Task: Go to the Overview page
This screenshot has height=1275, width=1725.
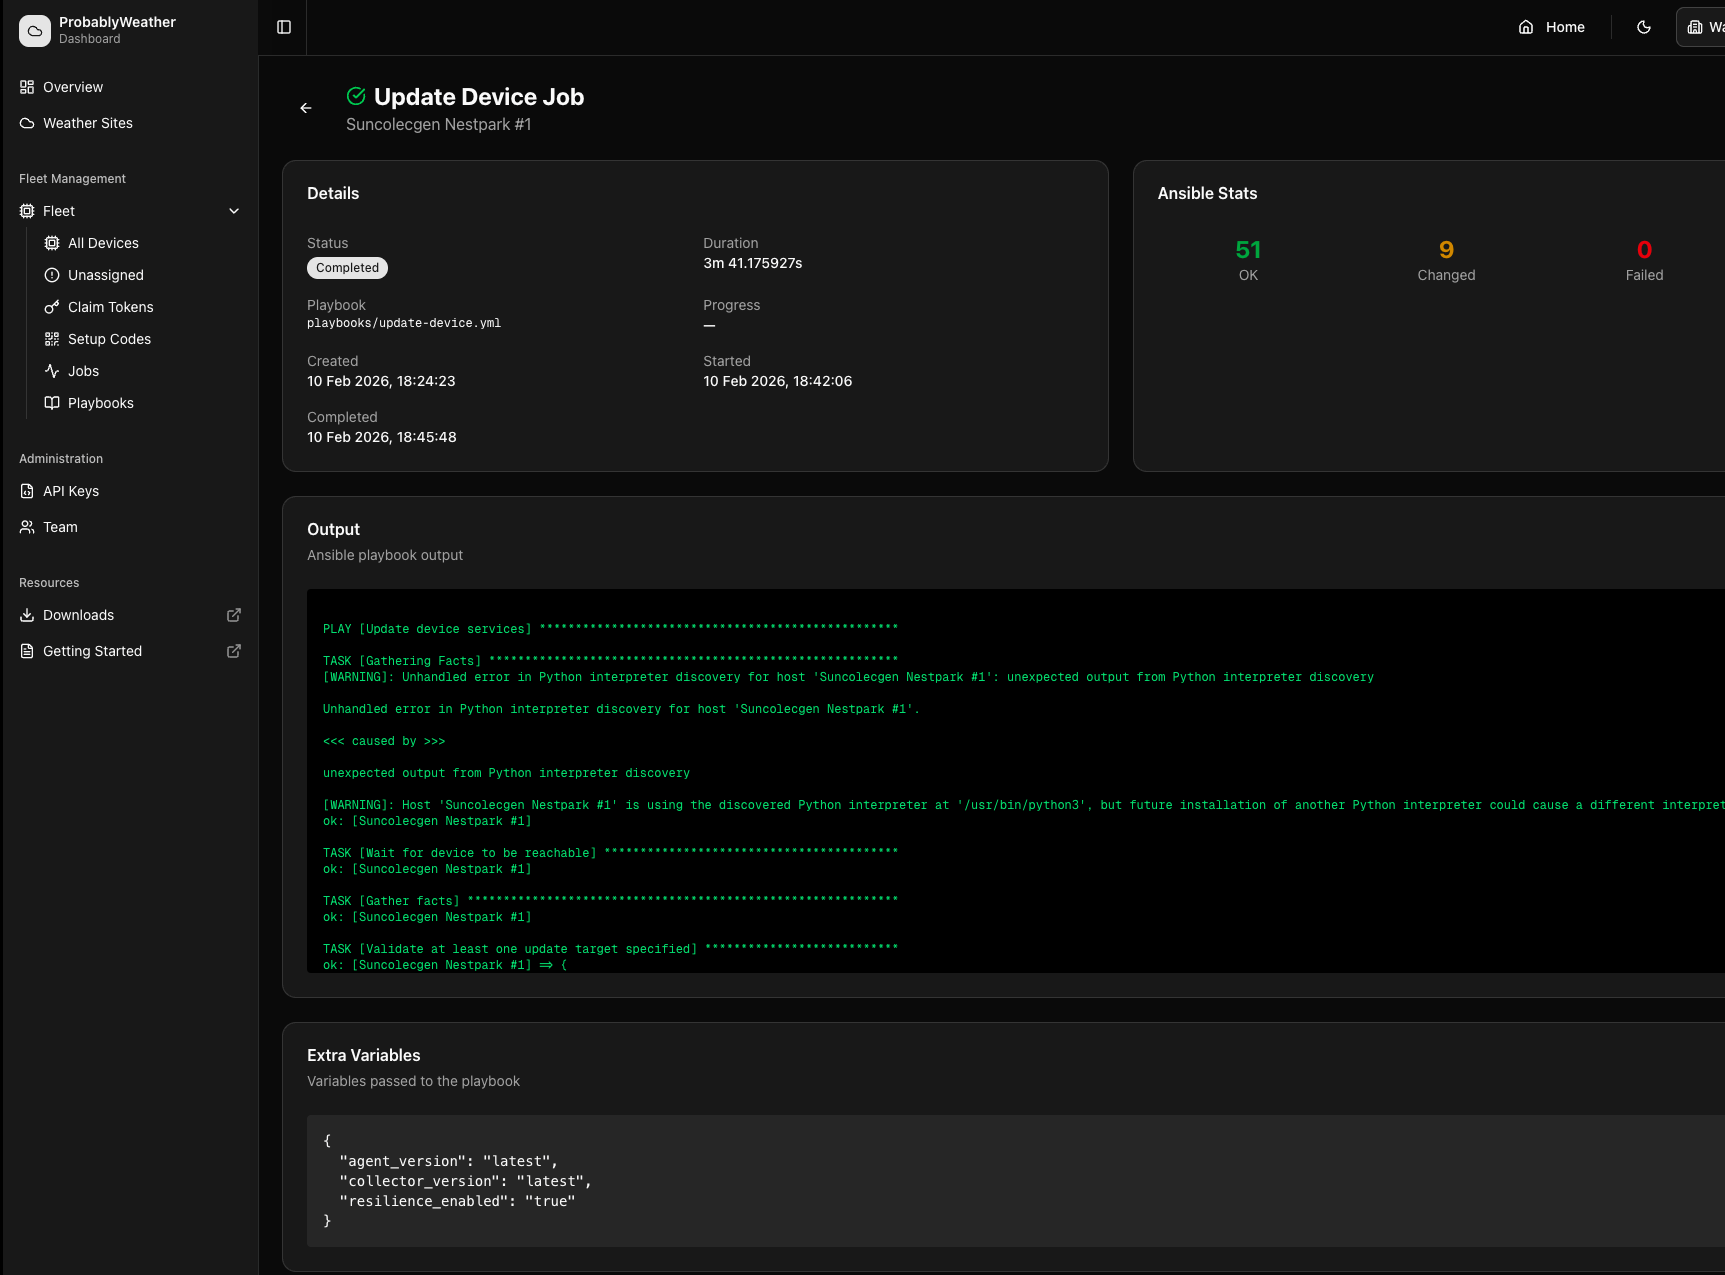Action: tap(73, 87)
